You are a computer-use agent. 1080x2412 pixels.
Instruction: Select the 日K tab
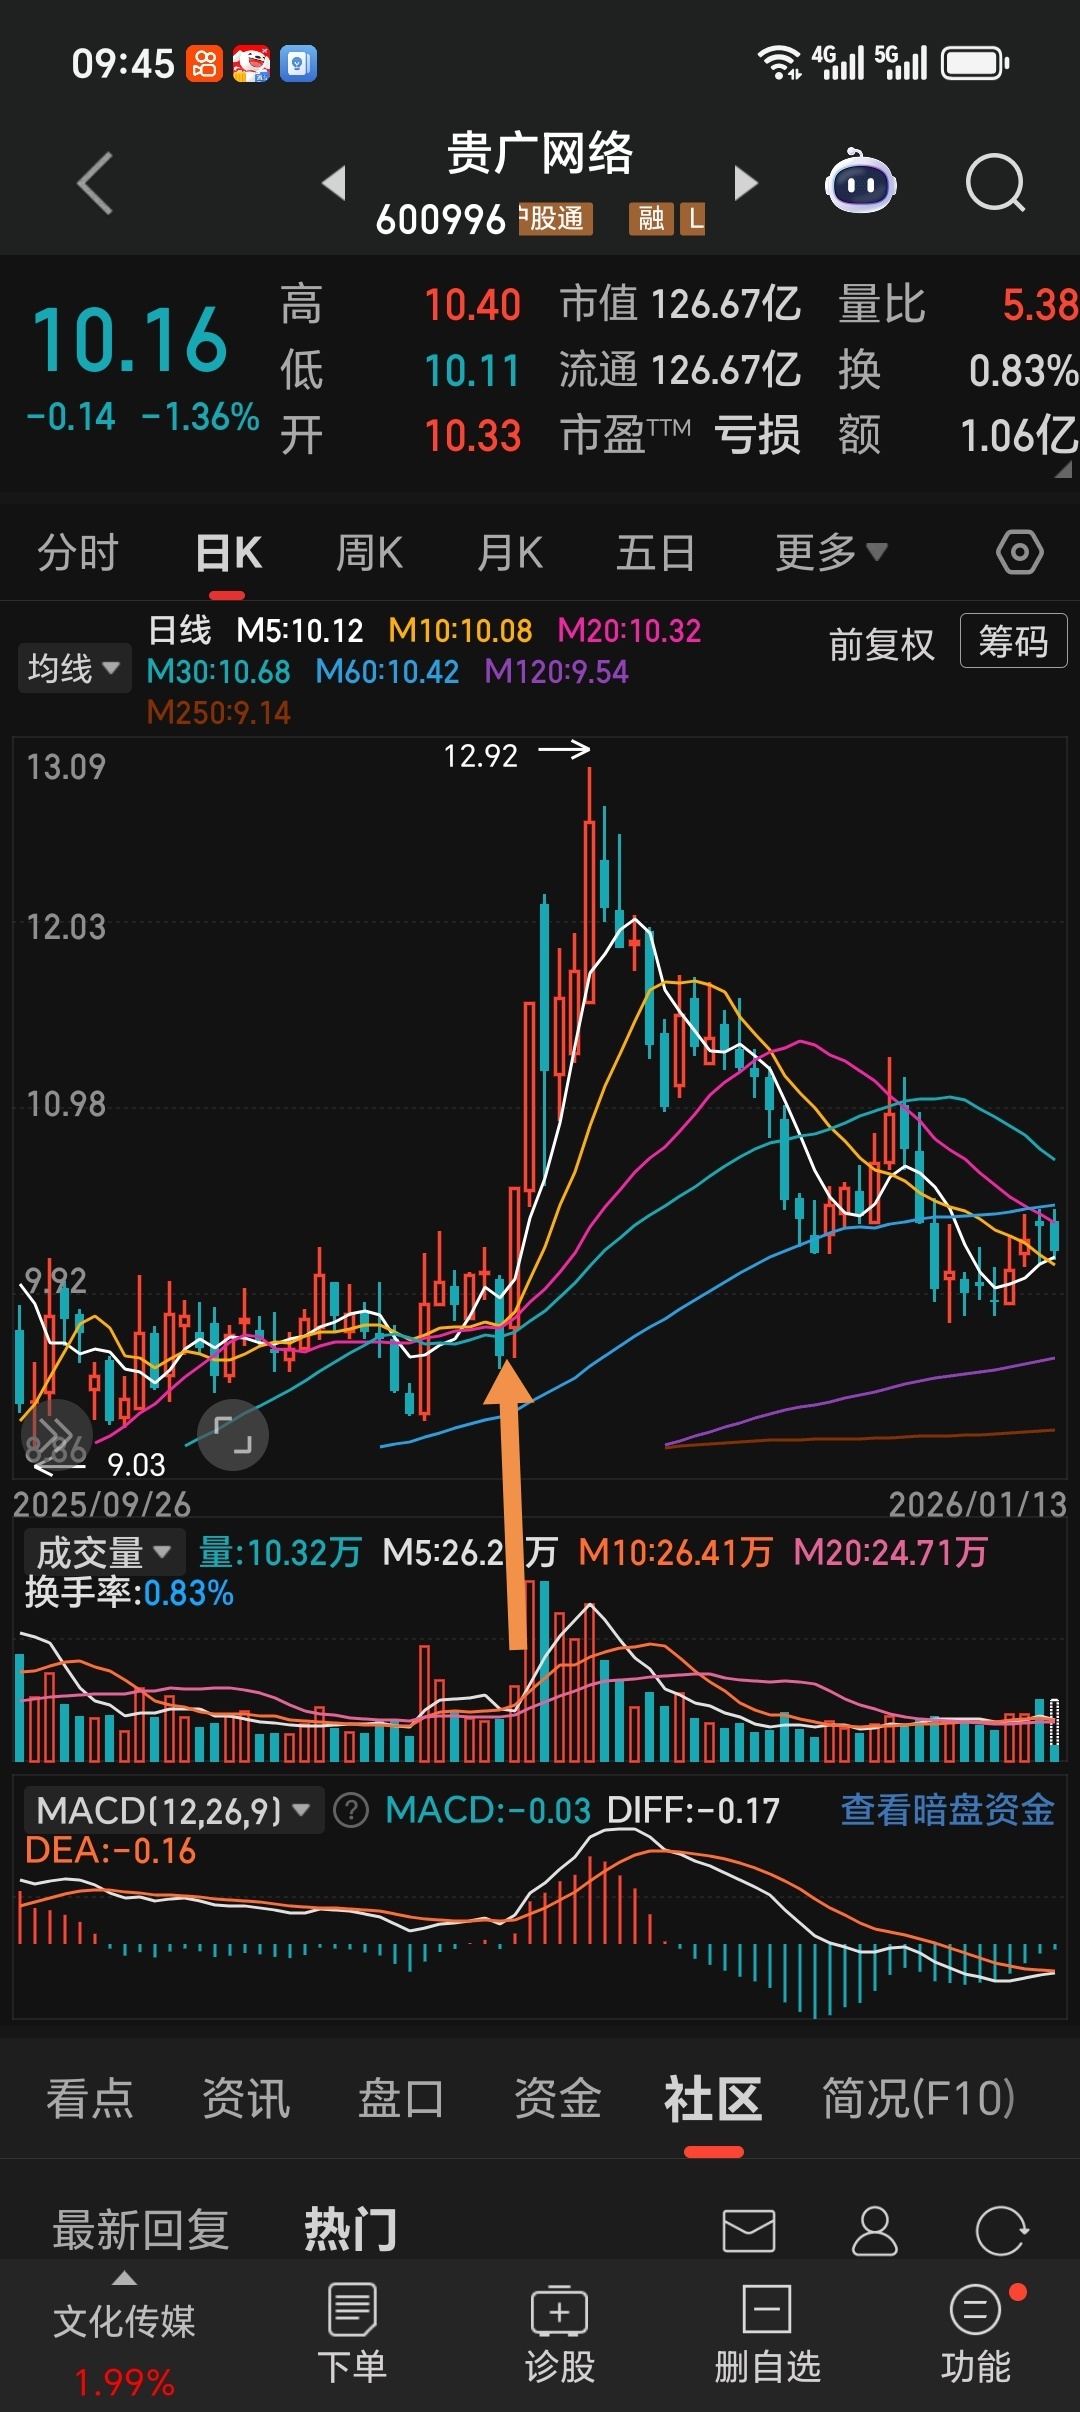[x=229, y=552]
